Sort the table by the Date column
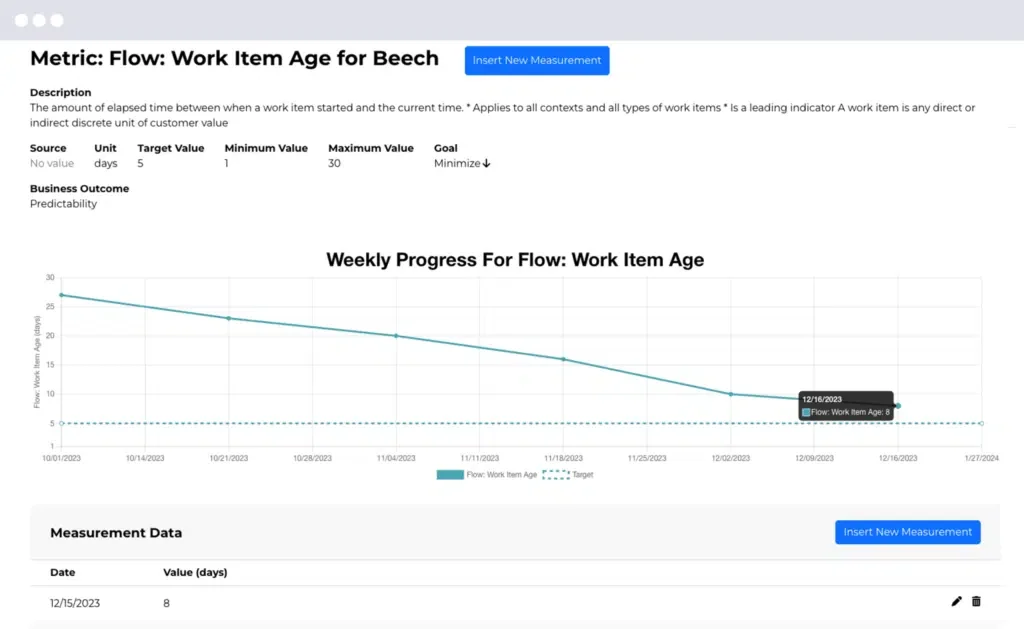The image size is (1024, 629). [62, 572]
